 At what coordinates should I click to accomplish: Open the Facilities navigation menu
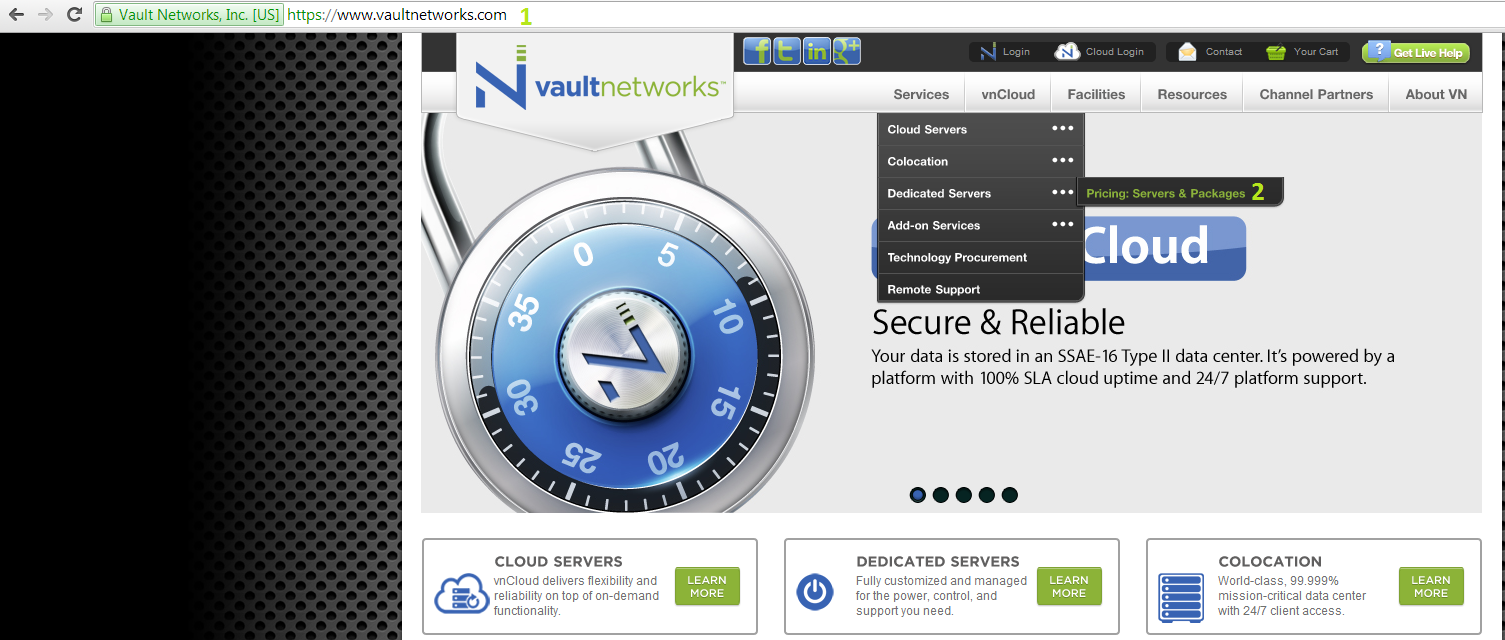tap(1096, 94)
